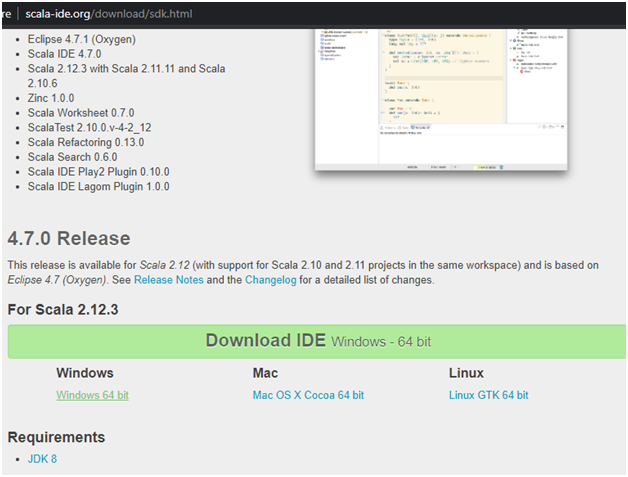Click the 'Scala IDE Play2 Plugin 0.10.0' item
The height and width of the screenshot is (477, 628).
(99, 172)
